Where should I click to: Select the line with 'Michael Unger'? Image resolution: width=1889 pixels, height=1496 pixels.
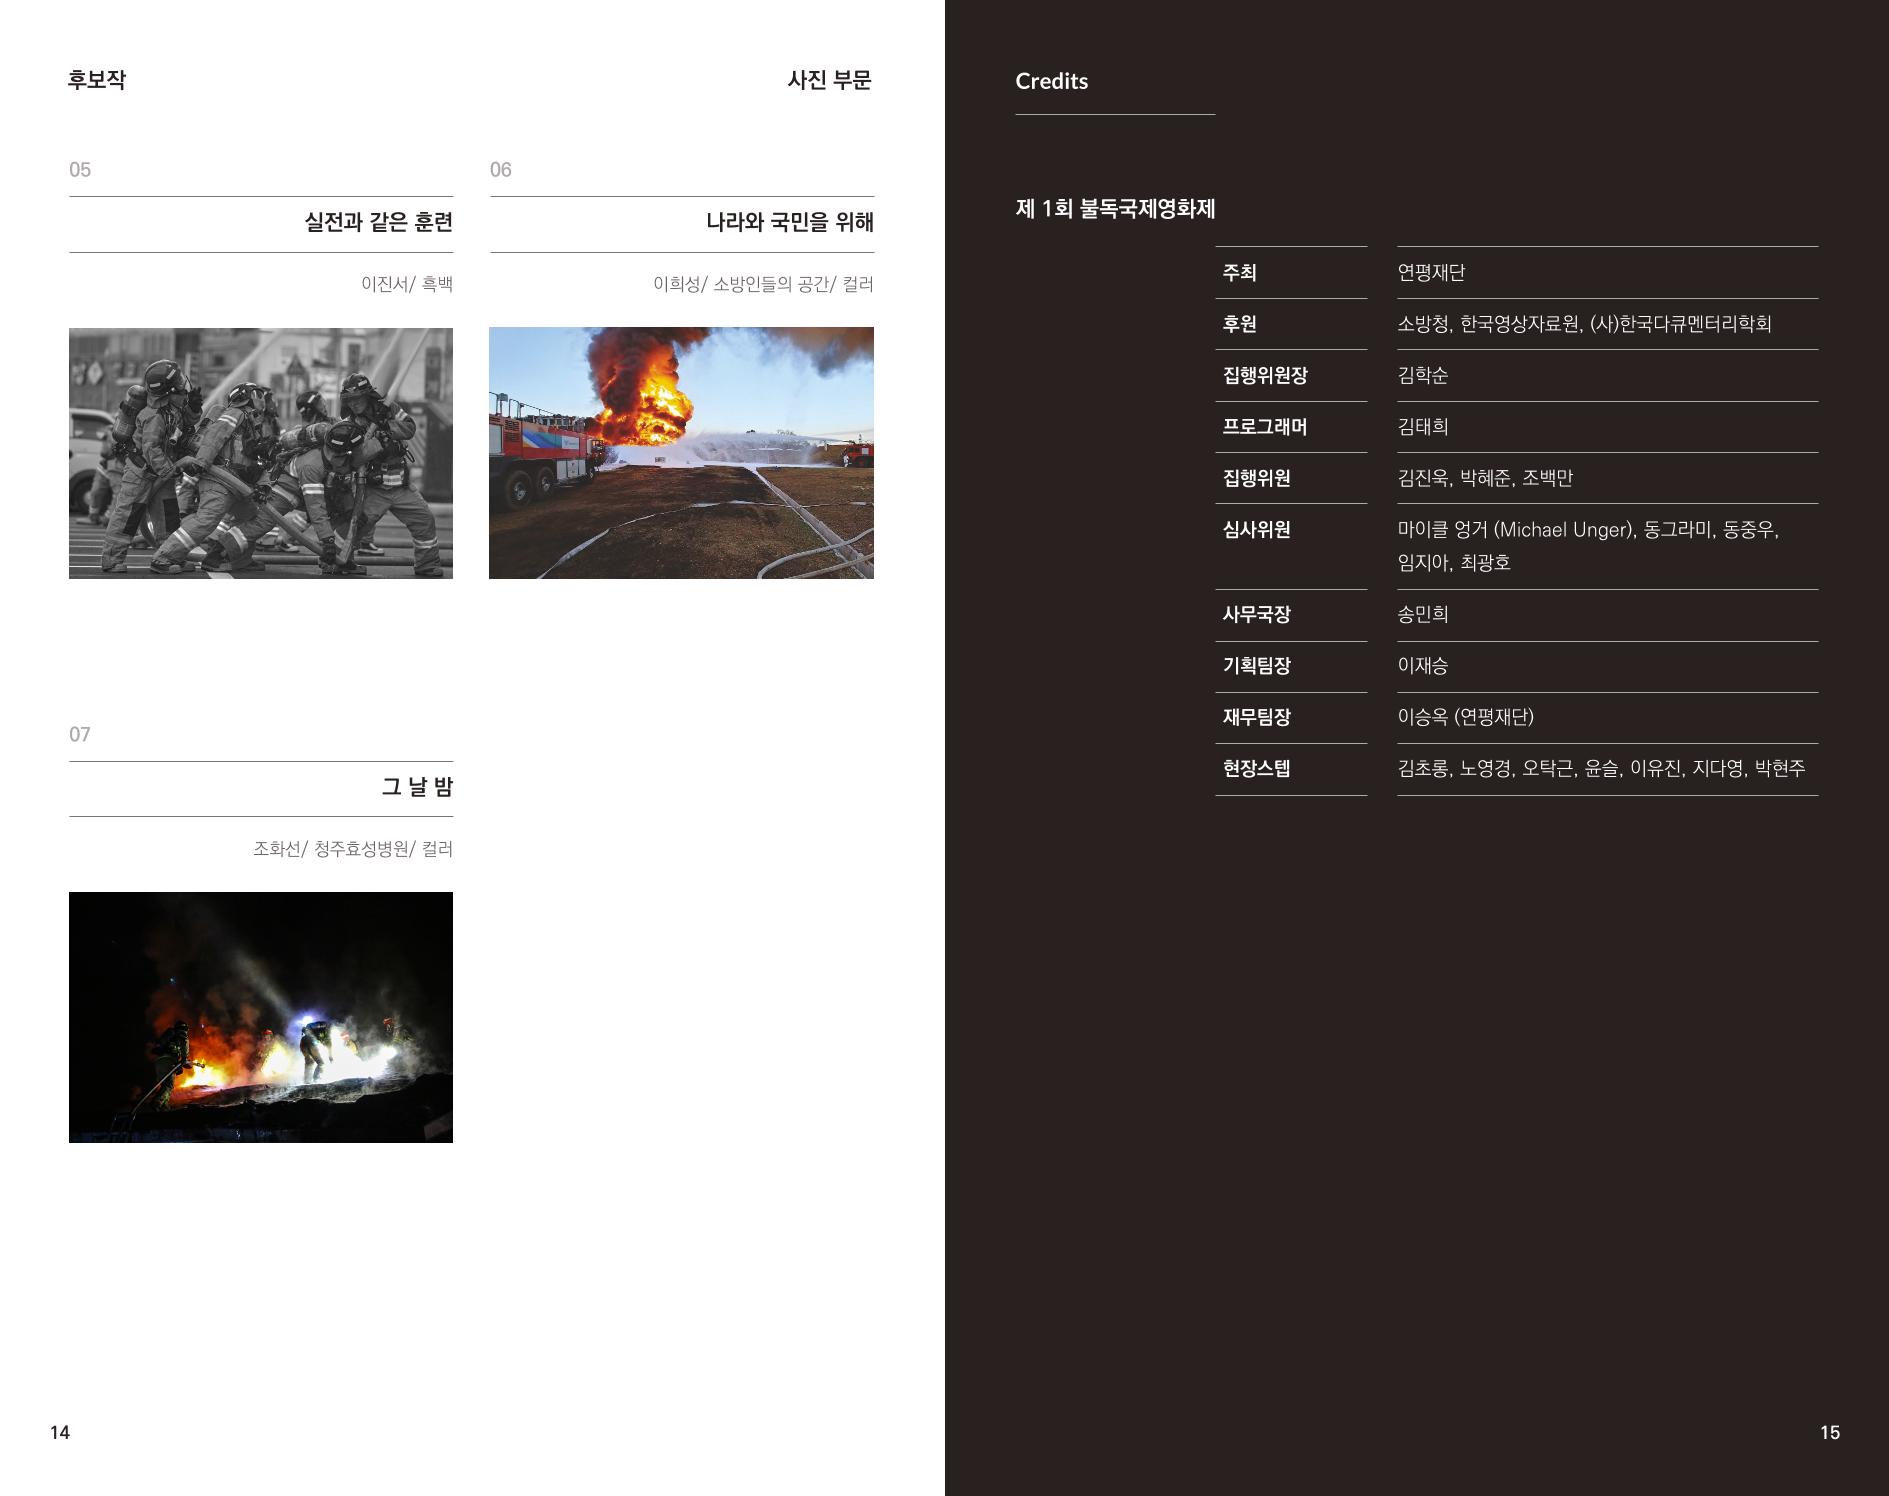1588,530
